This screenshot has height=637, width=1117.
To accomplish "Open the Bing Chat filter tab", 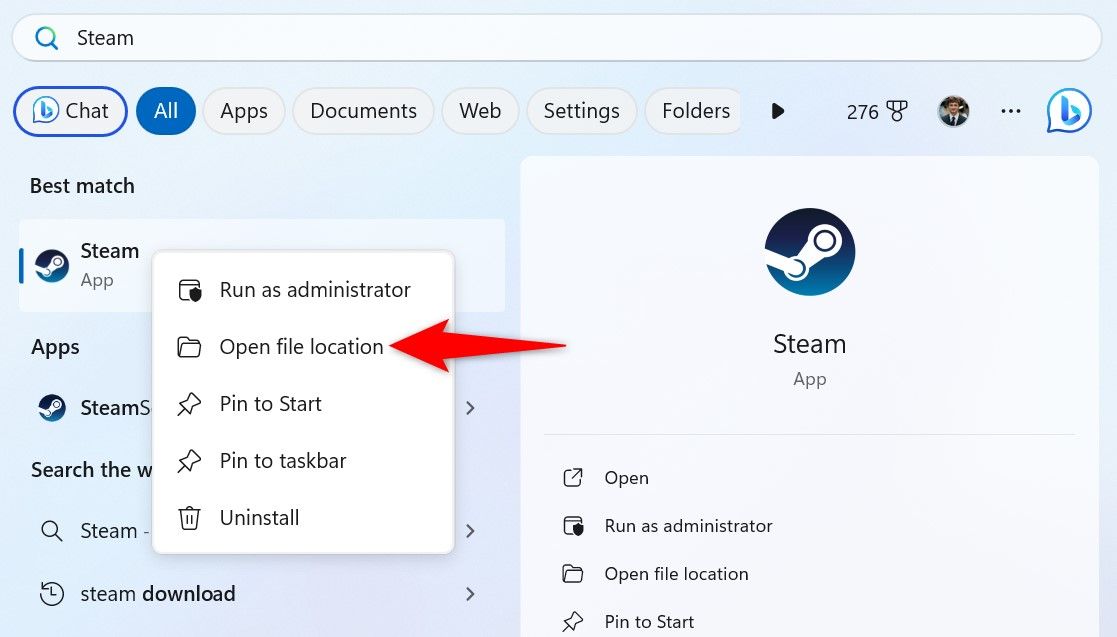I will pos(71,111).
